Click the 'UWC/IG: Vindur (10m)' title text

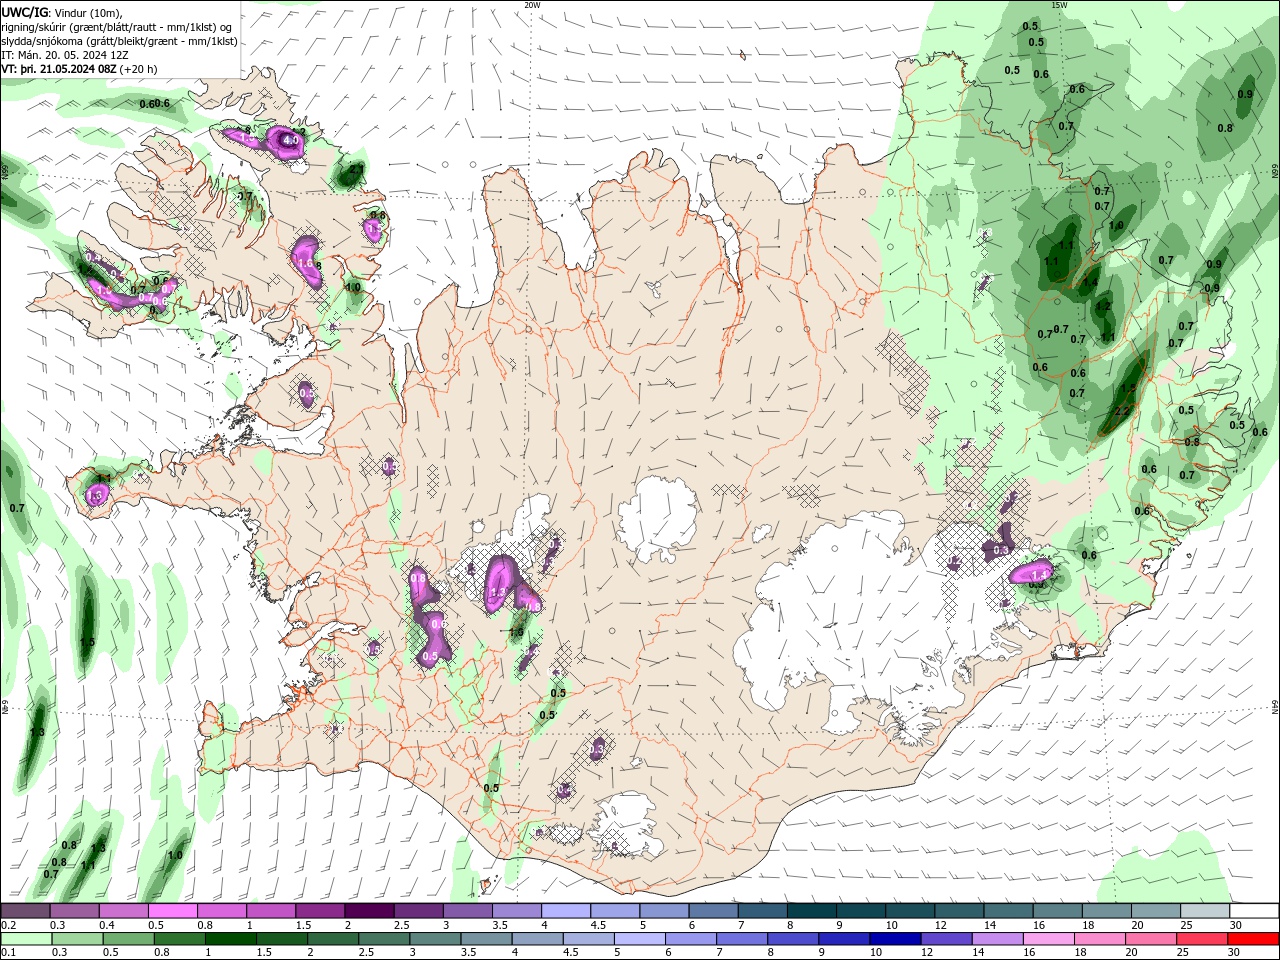tap(64, 12)
